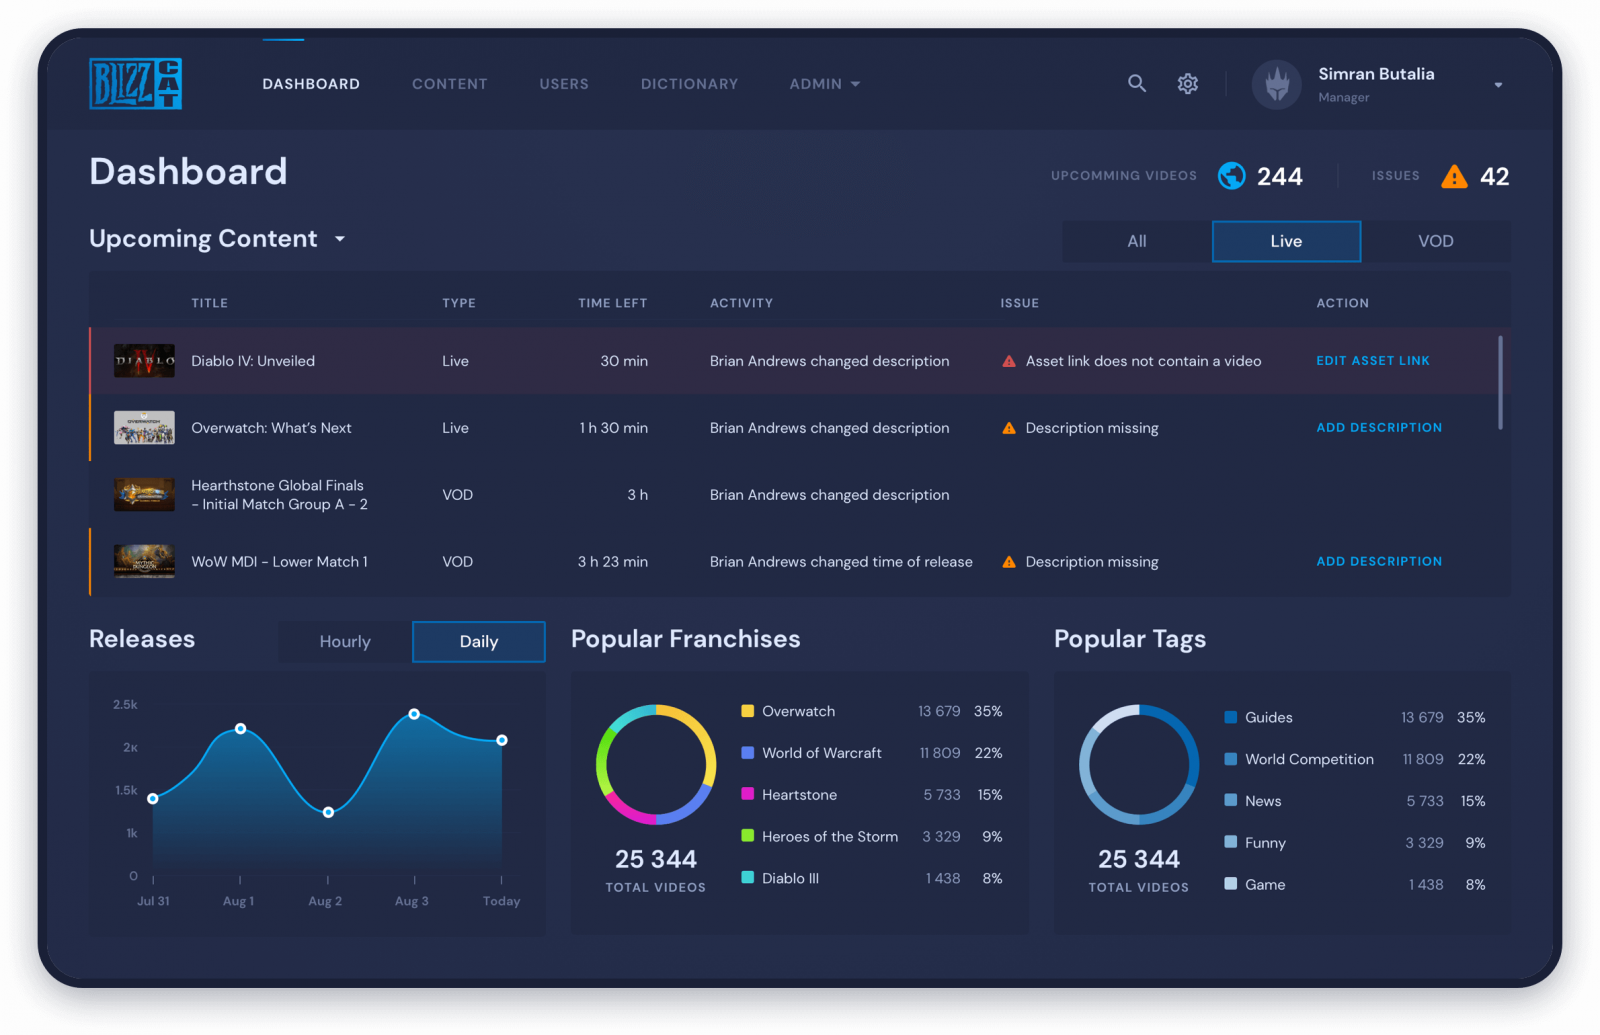Screen dimensions: 1600x1035
Task: Click the World Competition tag swatch
Action: pyautogui.click(x=1231, y=759)
